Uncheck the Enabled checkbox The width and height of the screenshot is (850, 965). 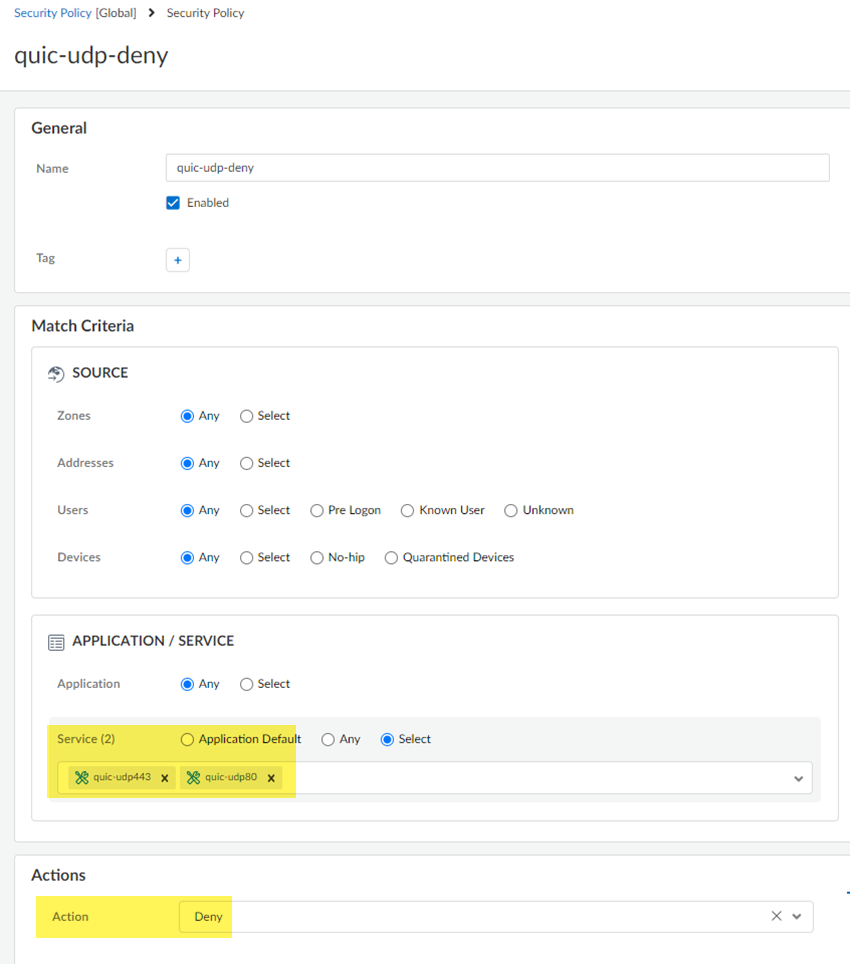tap(173, 203)
